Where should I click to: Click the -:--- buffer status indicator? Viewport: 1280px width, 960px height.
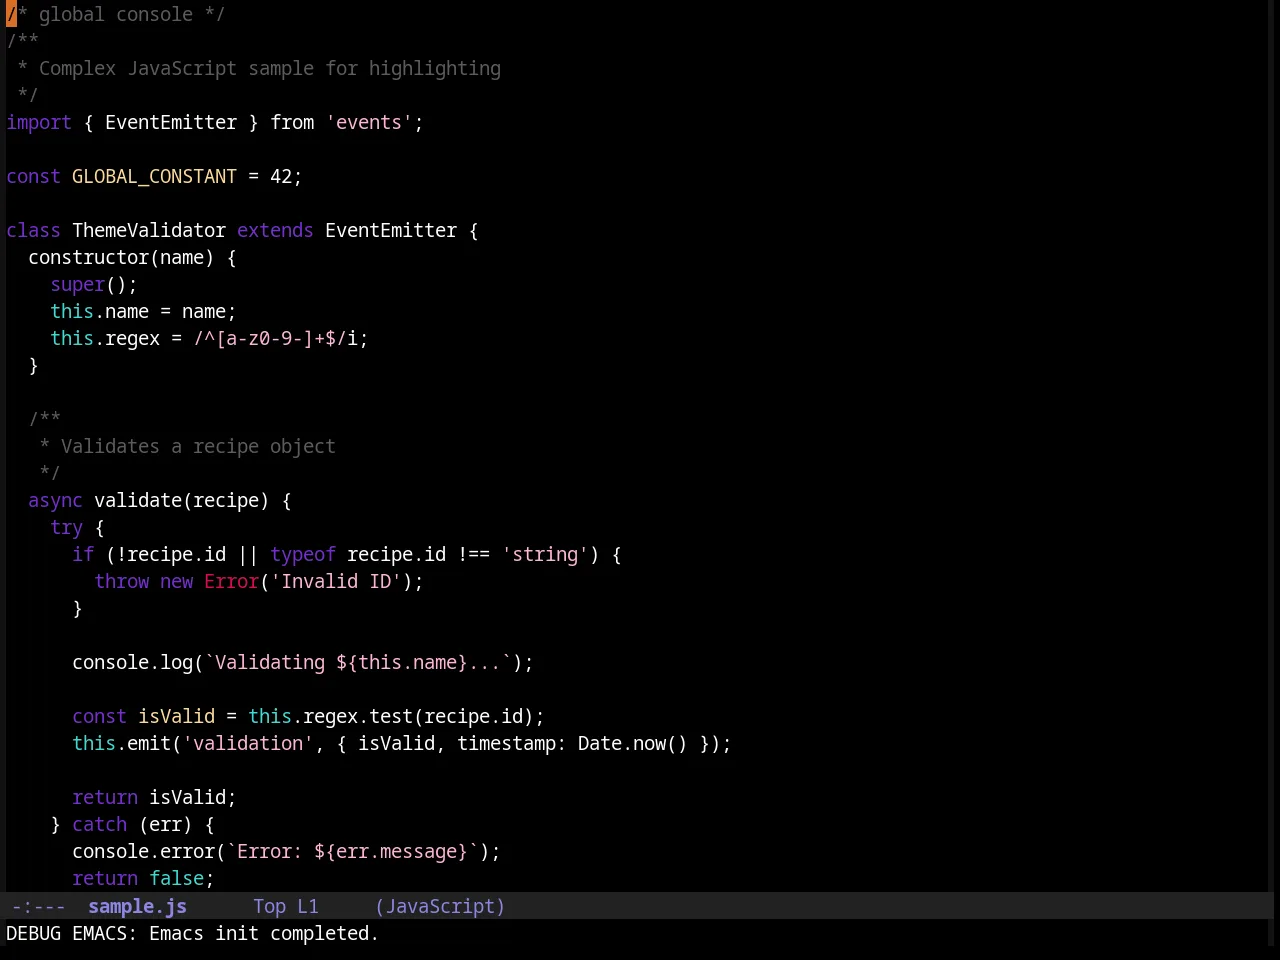coord(38,906)
